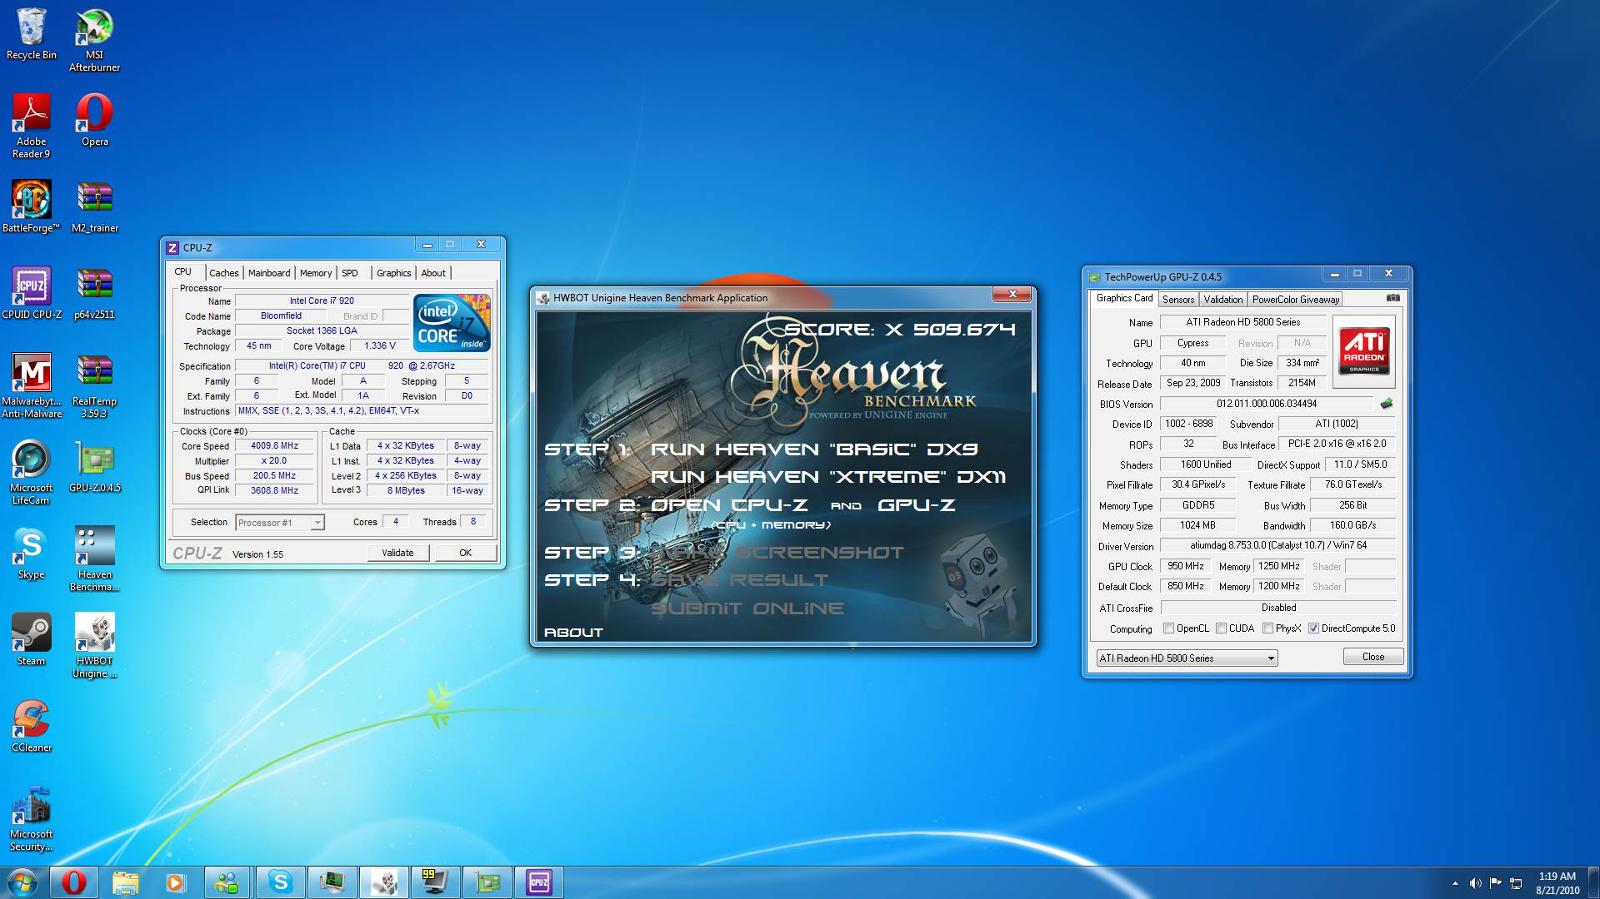Image resolution: width=1600 pixels, height=899 pixels.
Task: Switch to the Memory tab in CPU-Z
Action: (316, 273)
